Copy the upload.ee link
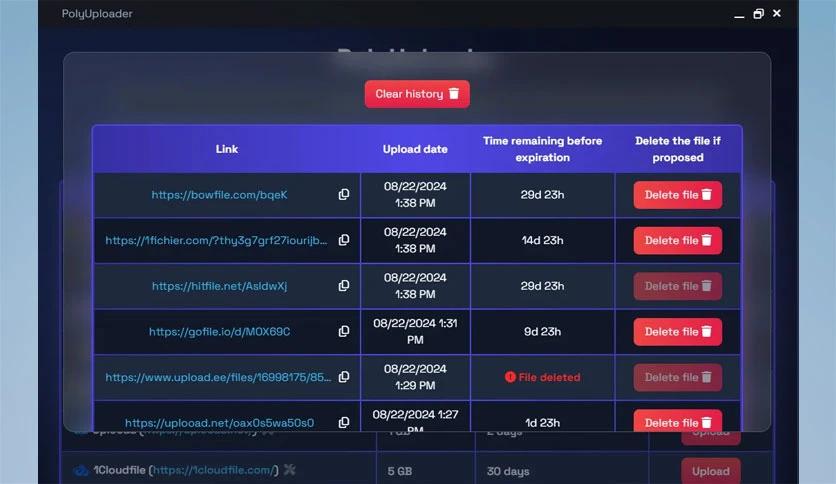Image resolution: width=836 pixels, height=484 pixels. click(x=344, y=377)
